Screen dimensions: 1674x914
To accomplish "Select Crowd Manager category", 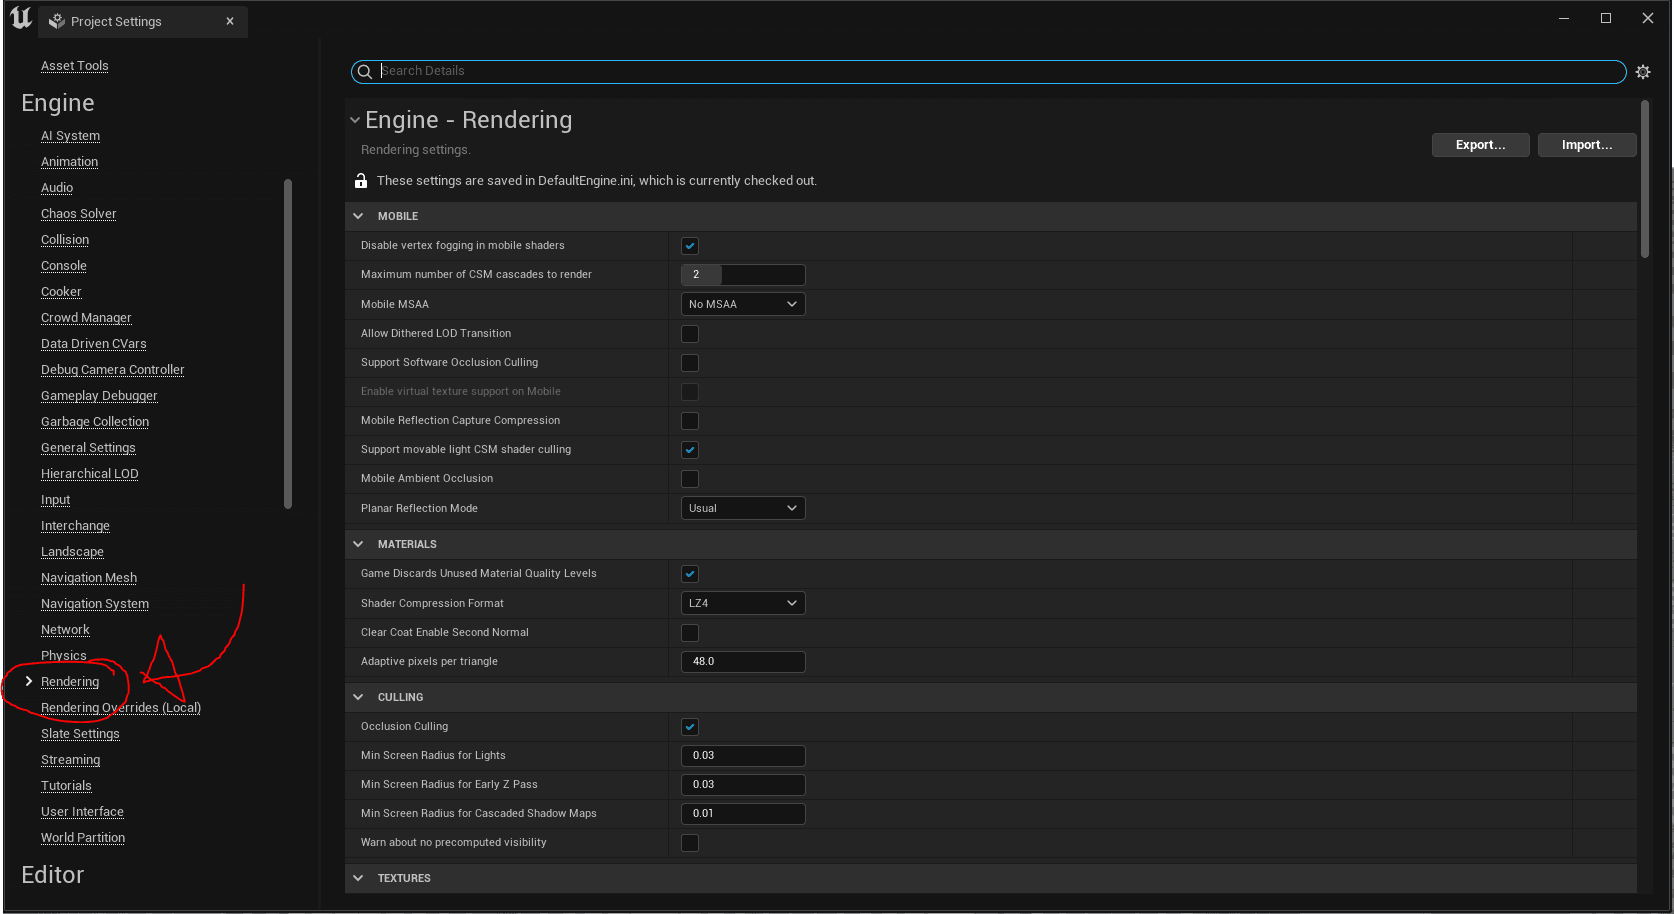I will (86, 318).
